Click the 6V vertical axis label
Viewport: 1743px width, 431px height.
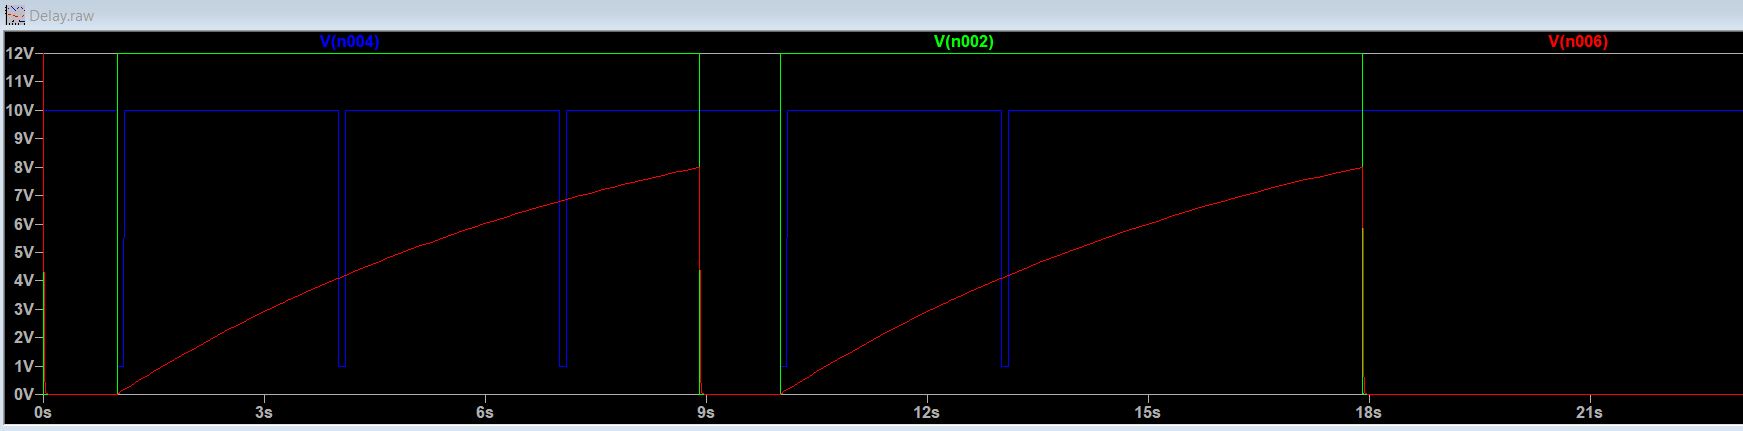click(24, 224)
